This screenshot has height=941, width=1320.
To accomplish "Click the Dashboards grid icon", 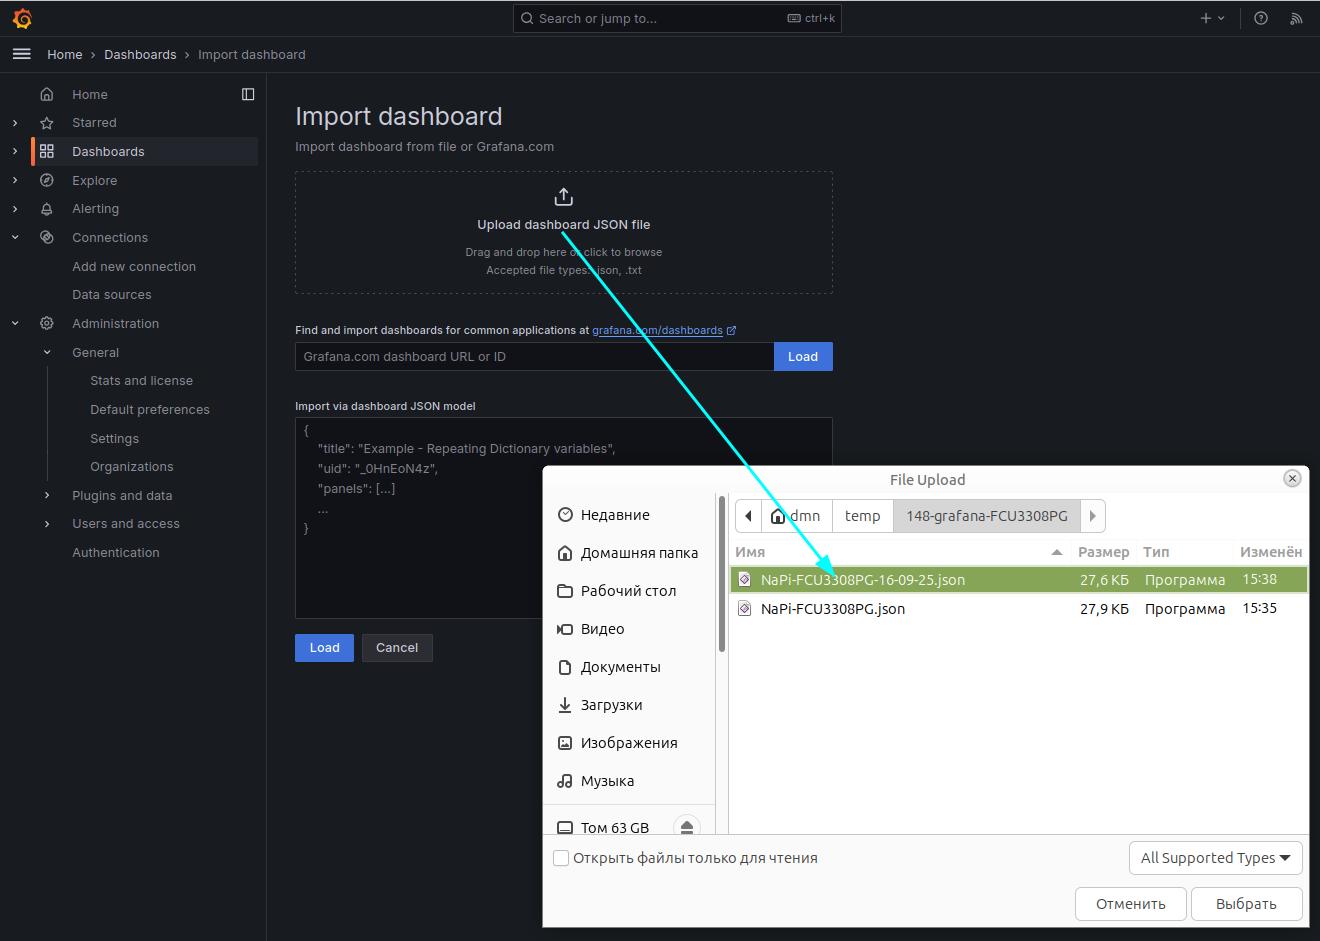I will tap(46, 151).
